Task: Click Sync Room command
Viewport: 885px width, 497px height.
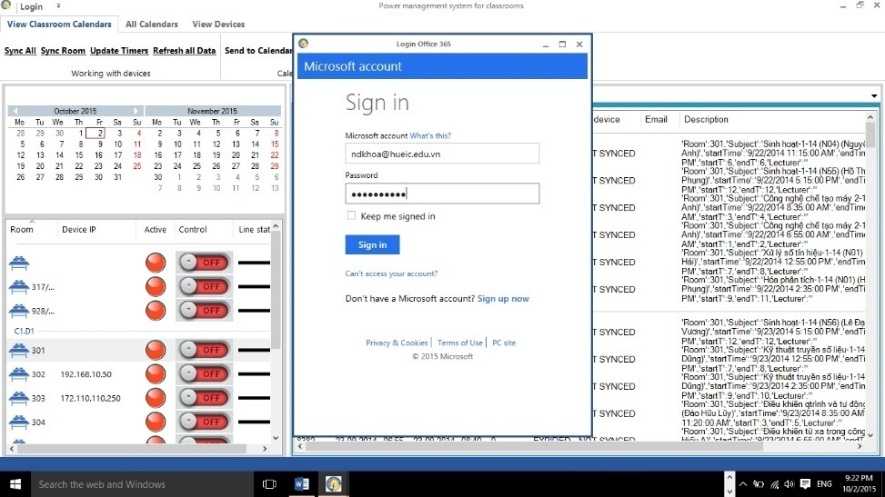Action: pos(63,51)
